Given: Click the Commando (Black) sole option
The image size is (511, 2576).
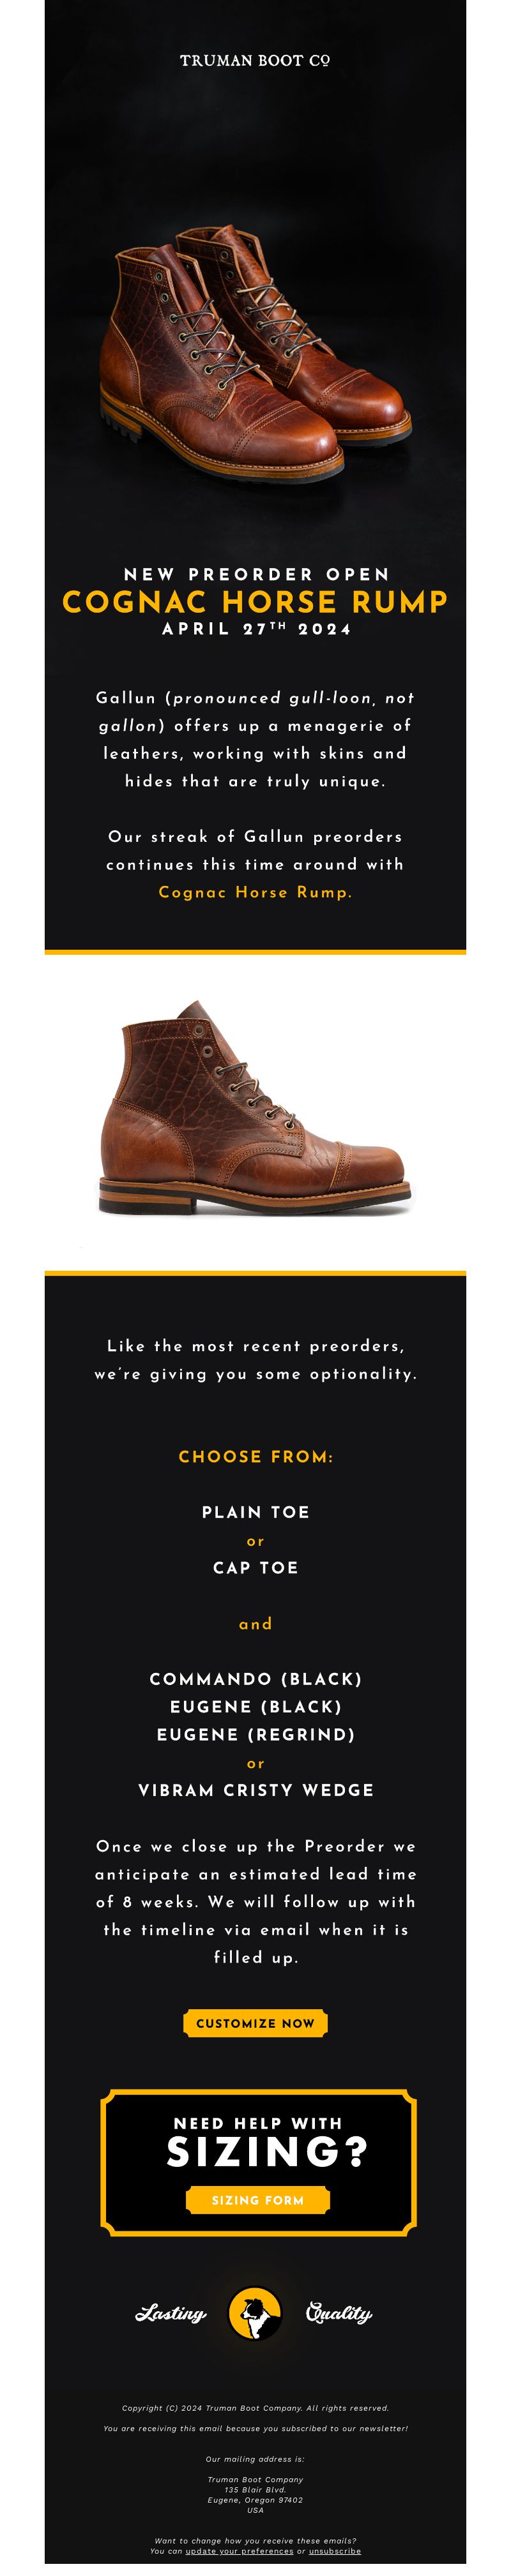Looking at the screenshot, I should tap(255, 1678).
